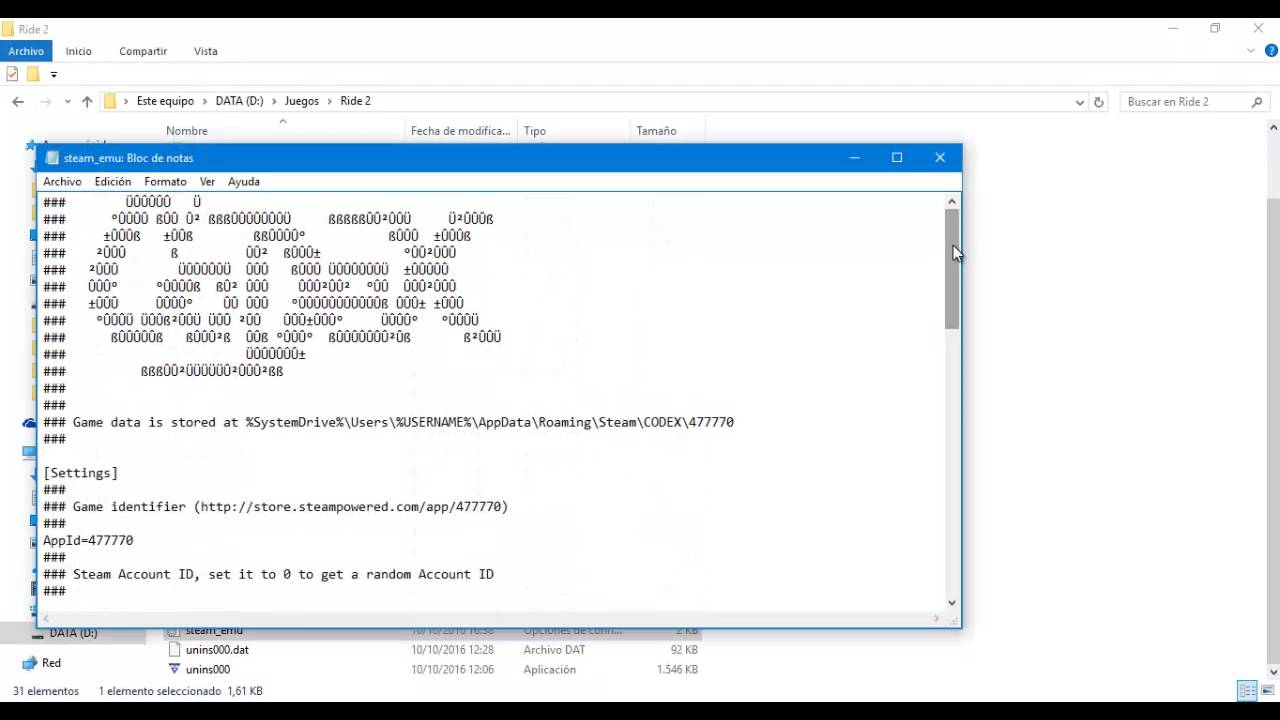Click Notepad horizontal scrollbar right arrow
The width and height of the screenshot is (1280, 720).
click(x=936, y=619)
